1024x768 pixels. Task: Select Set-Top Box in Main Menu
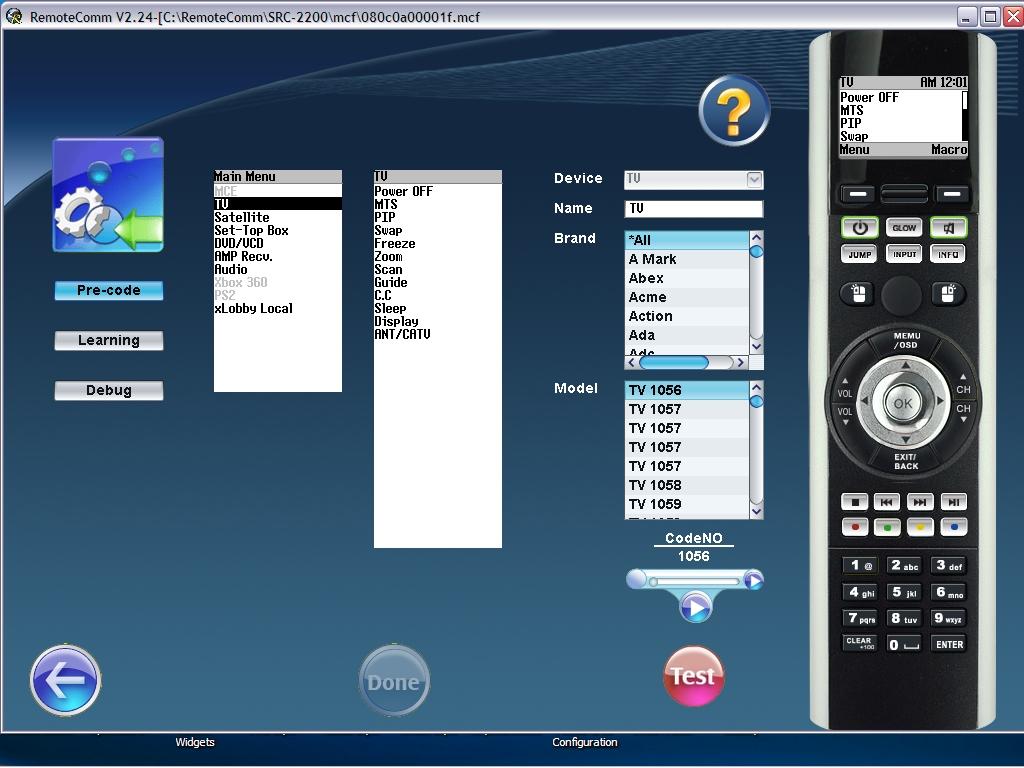[278, 231]
